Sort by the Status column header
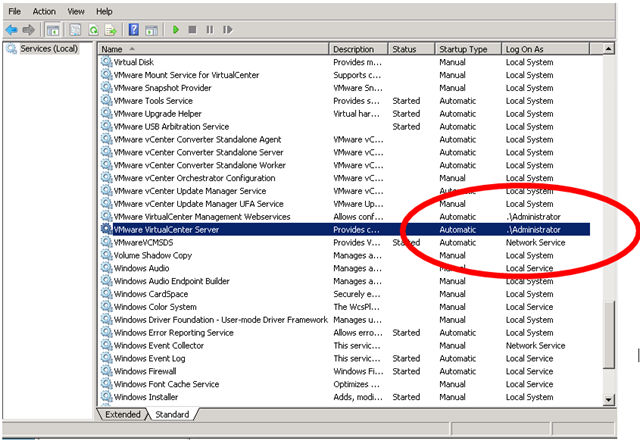This screenshot has height=444, width=640. (411, 49)
